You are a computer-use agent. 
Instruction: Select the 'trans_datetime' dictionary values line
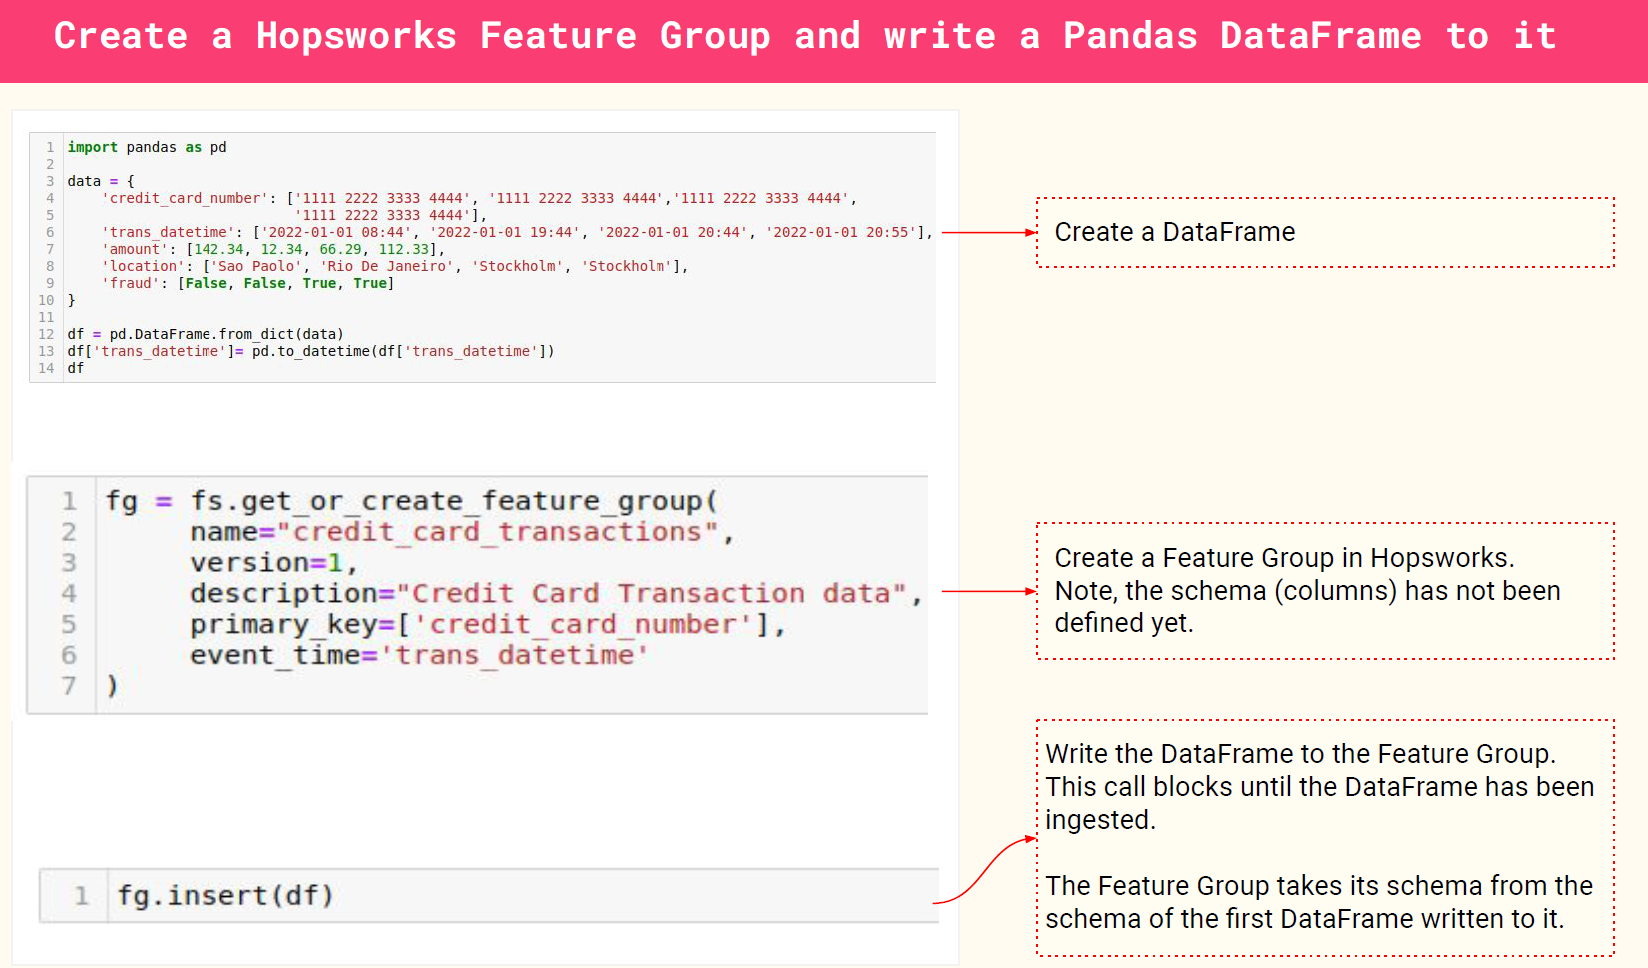517,232
